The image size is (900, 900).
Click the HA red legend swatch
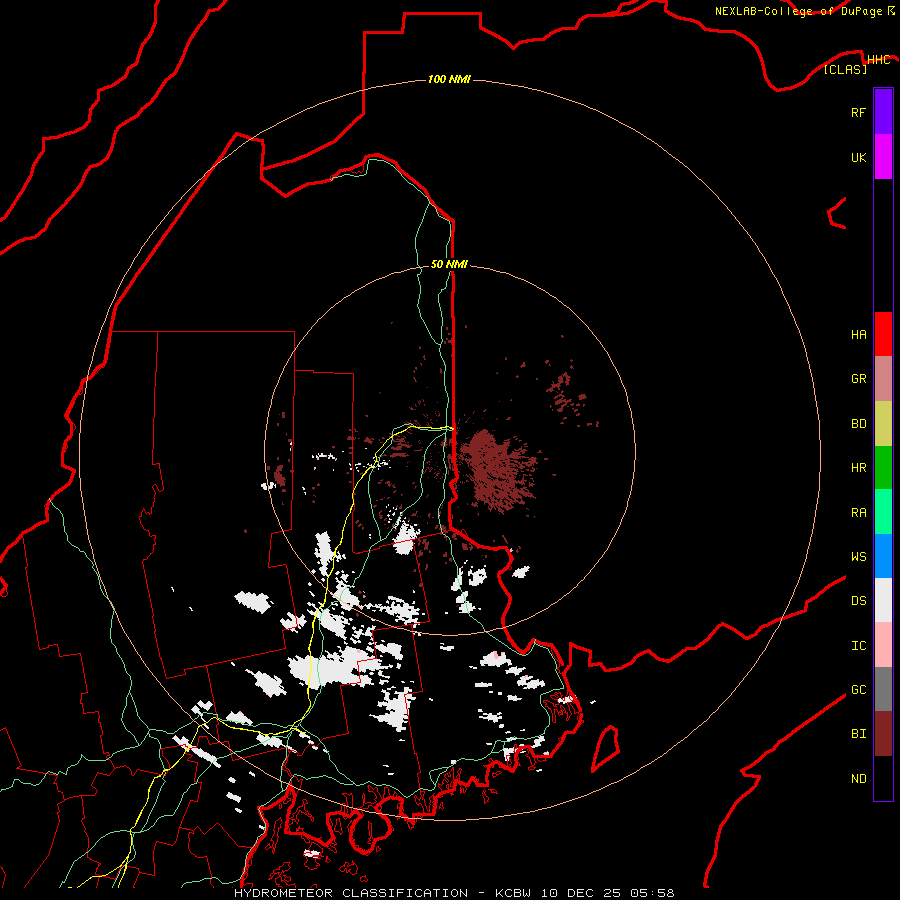pos(883,334)
